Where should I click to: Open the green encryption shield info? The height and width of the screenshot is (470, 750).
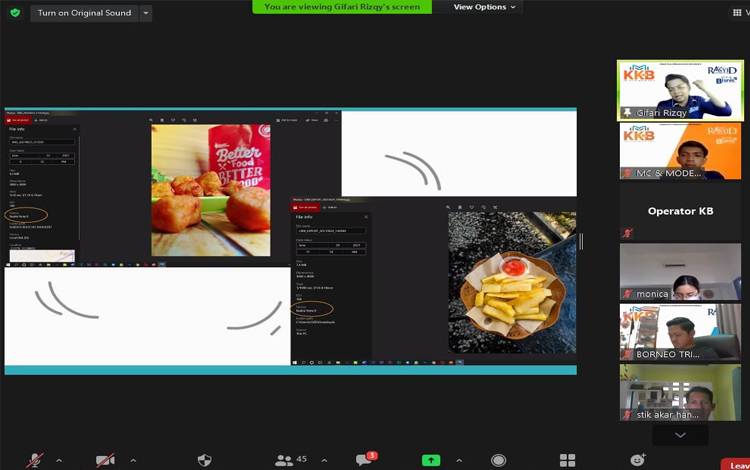coord(15,13)
